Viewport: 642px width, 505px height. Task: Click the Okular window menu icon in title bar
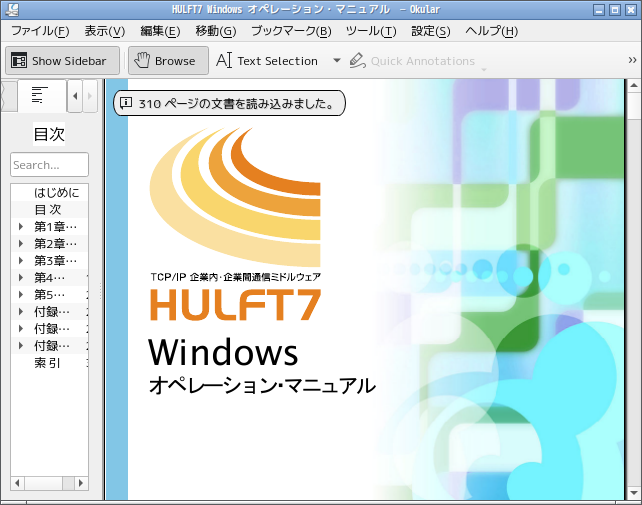click(14, 9)
